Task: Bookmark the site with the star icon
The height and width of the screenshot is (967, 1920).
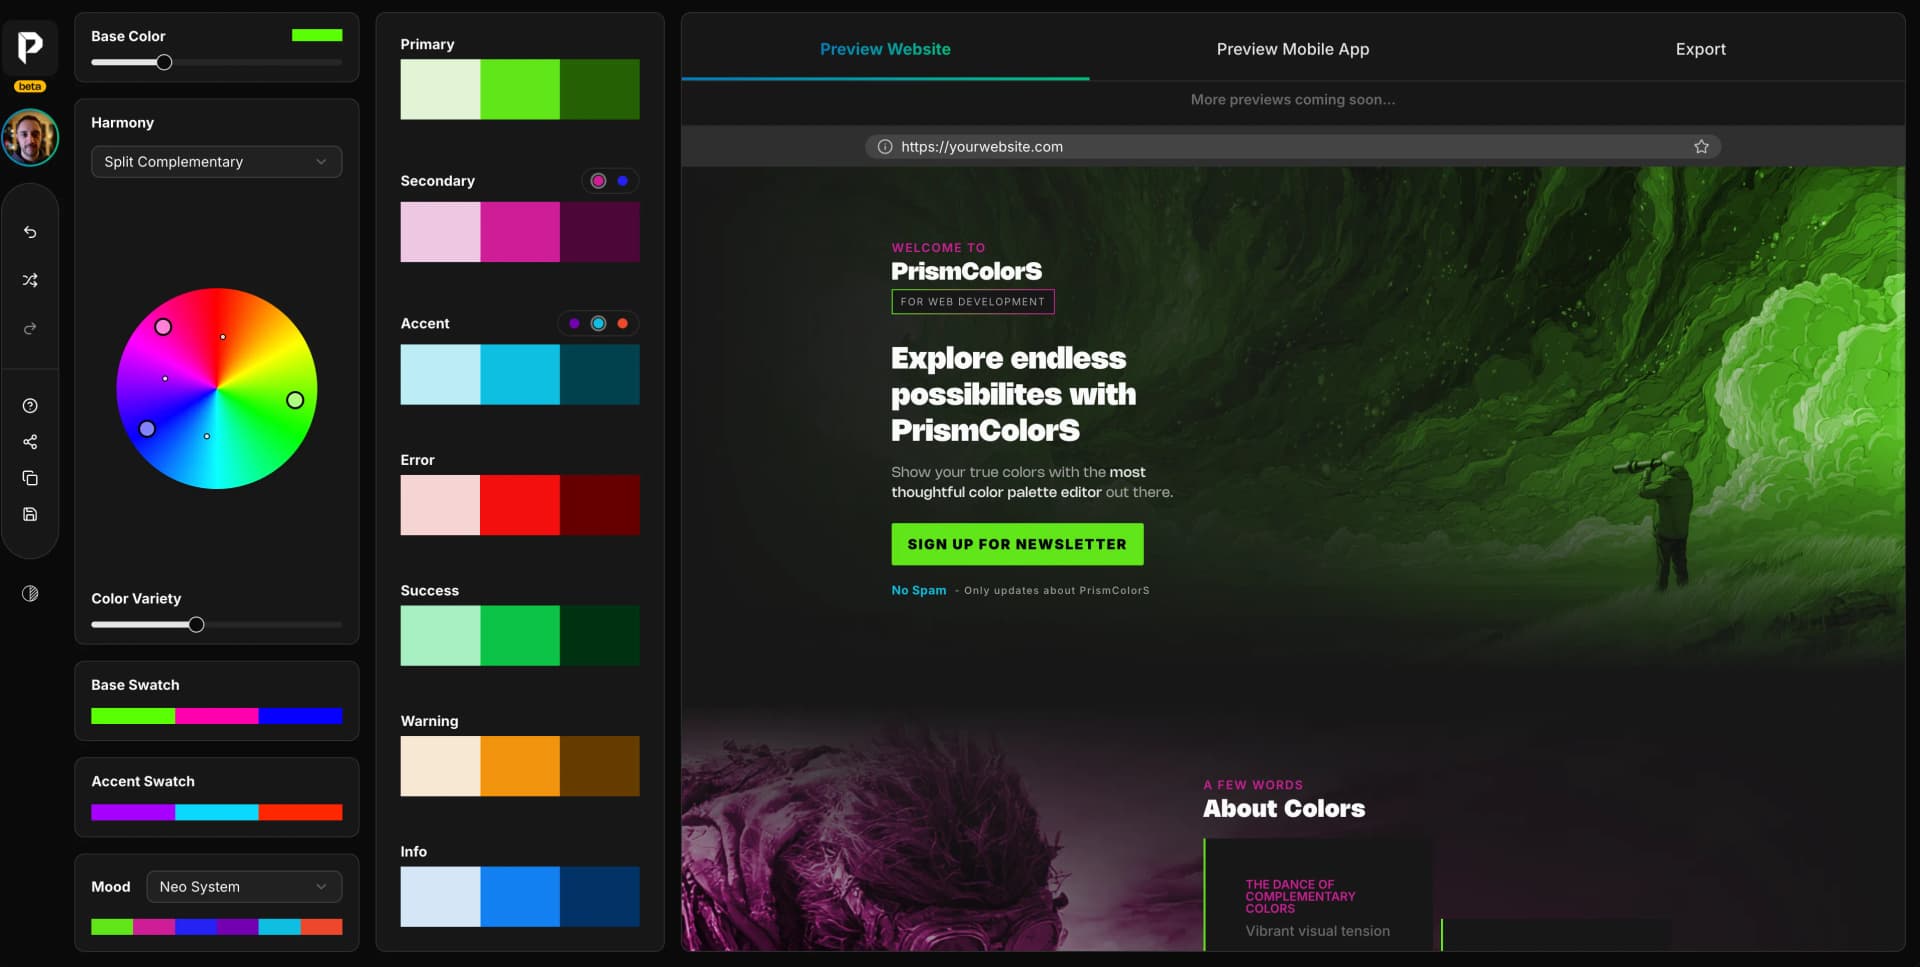Action: tap(1701, 147)
